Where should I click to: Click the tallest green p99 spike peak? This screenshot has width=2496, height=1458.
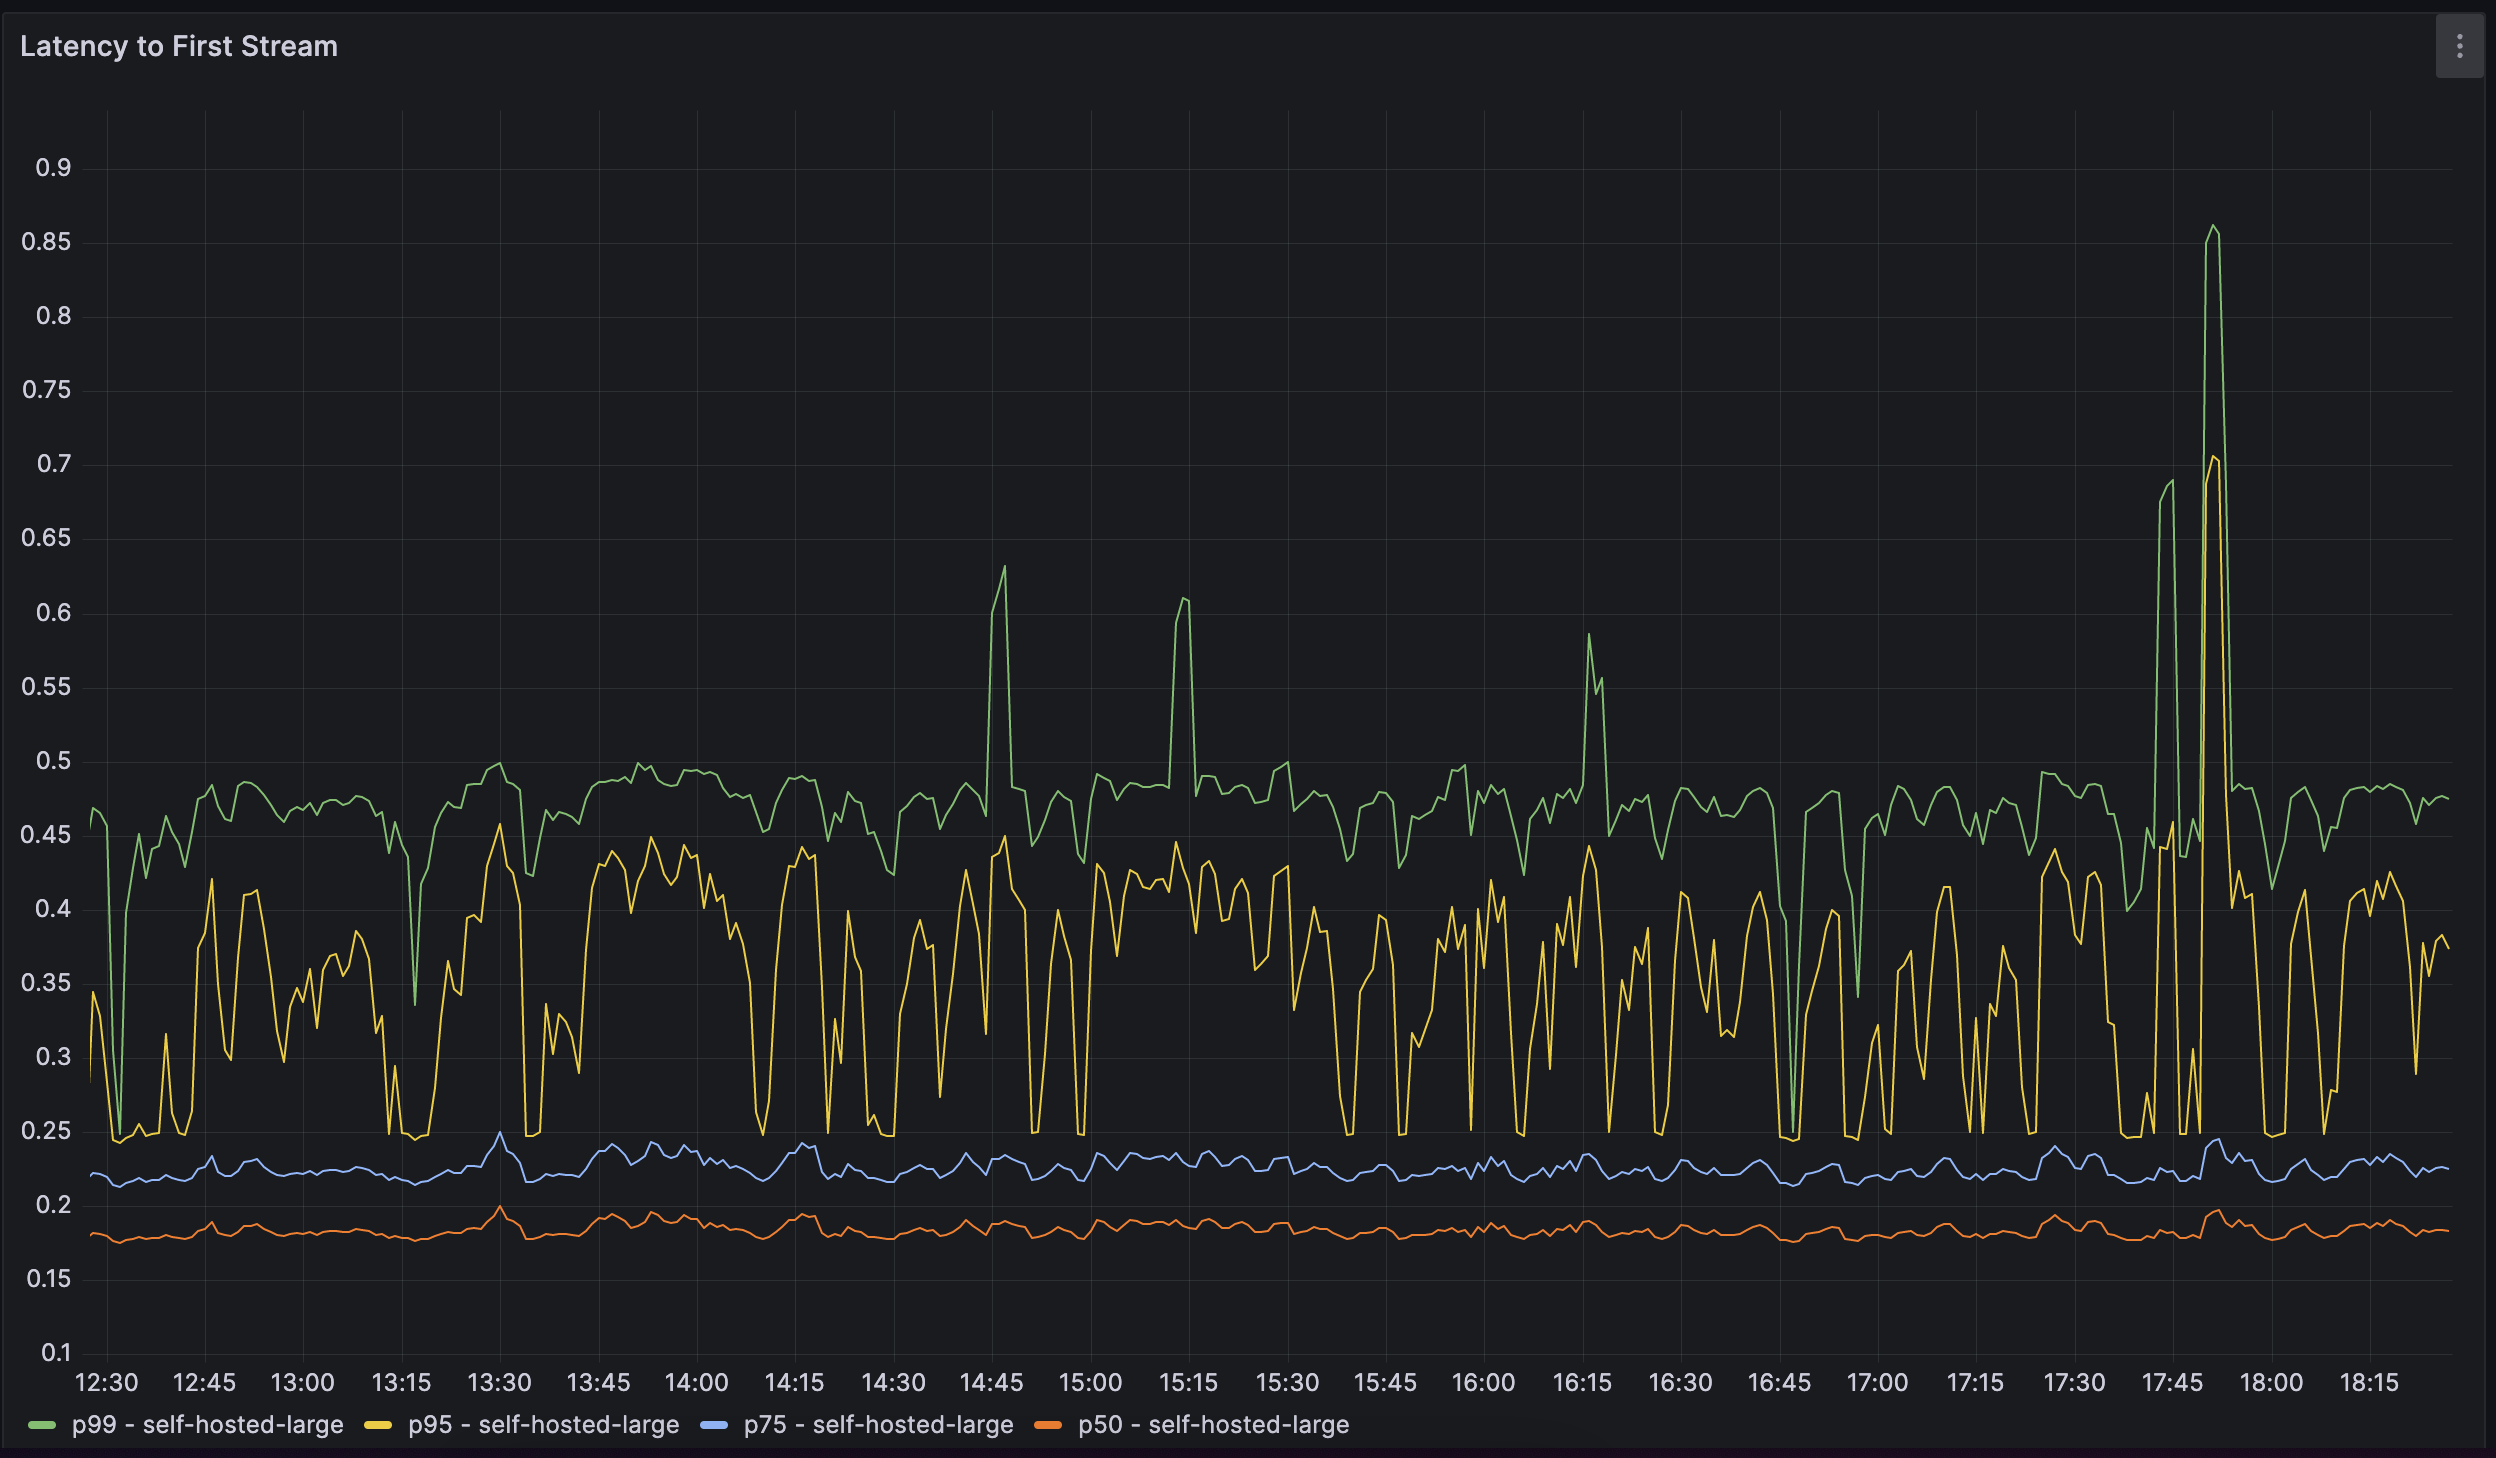(2213, 226)
